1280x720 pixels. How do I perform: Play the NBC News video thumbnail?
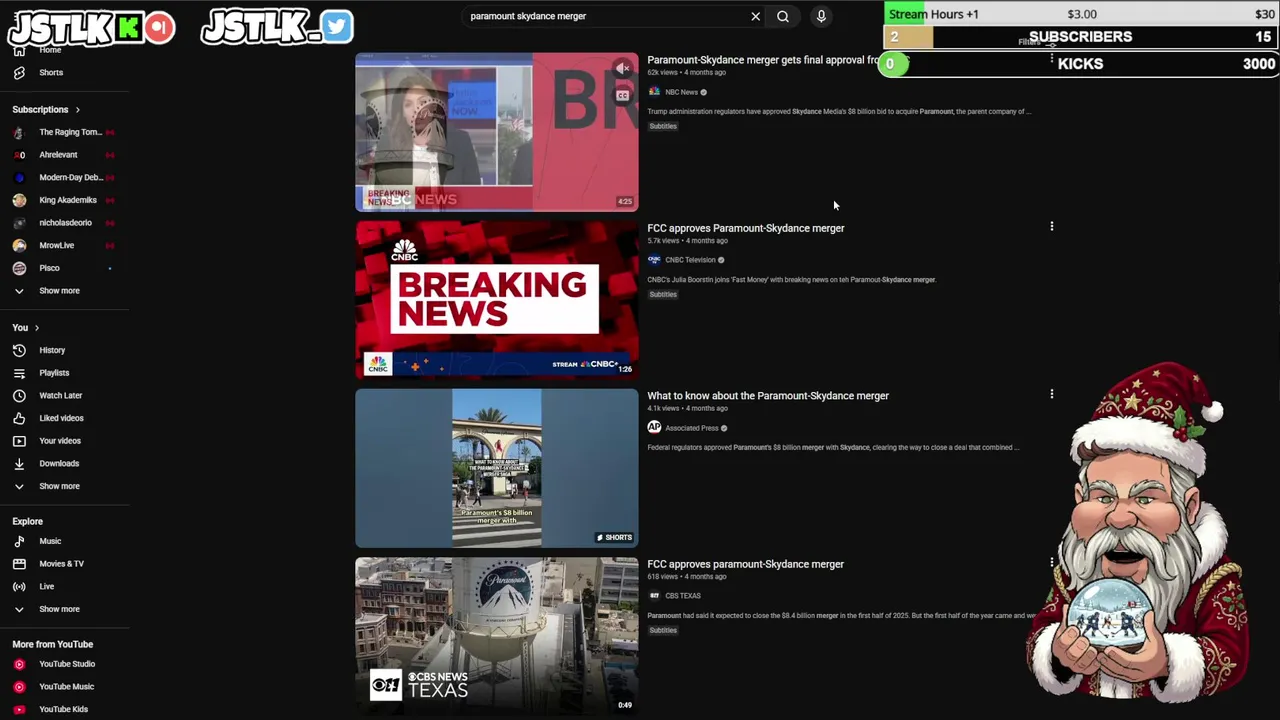[x=497, y=132]
